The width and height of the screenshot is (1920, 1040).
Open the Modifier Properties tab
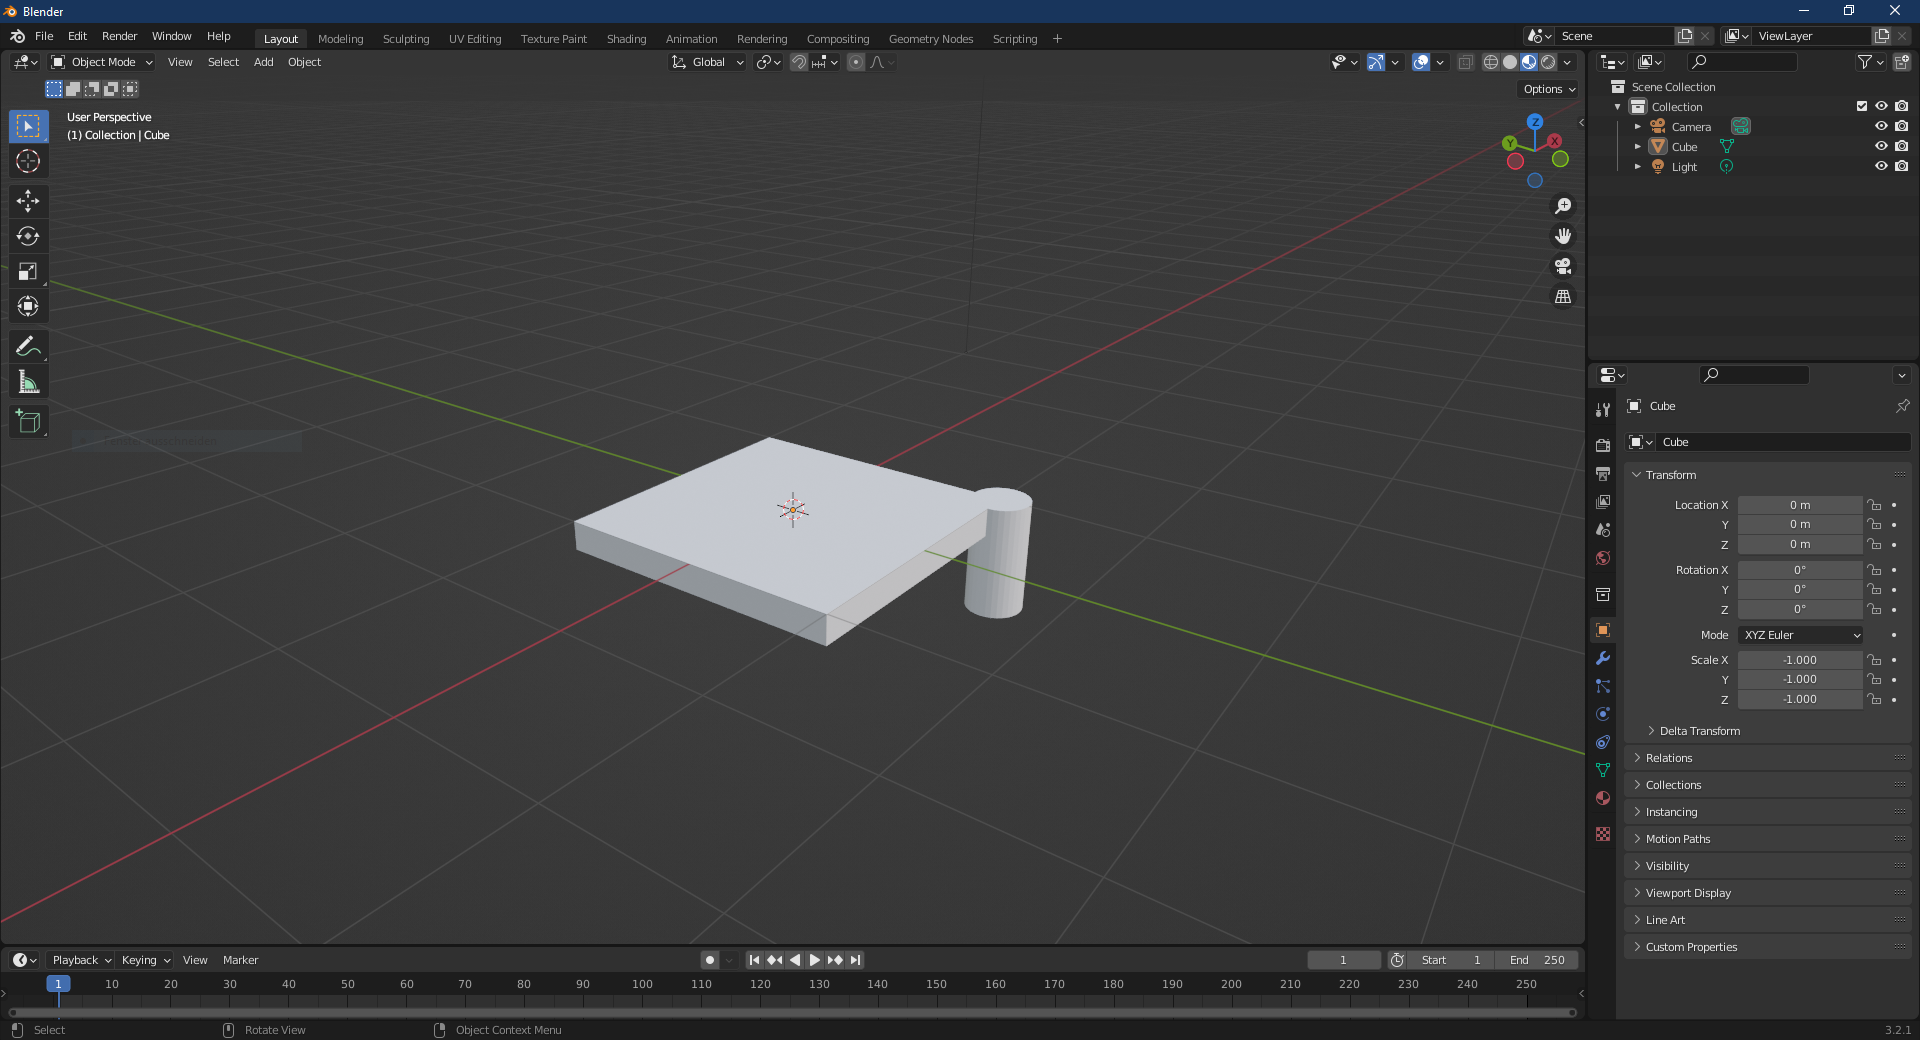[1602, 658]
